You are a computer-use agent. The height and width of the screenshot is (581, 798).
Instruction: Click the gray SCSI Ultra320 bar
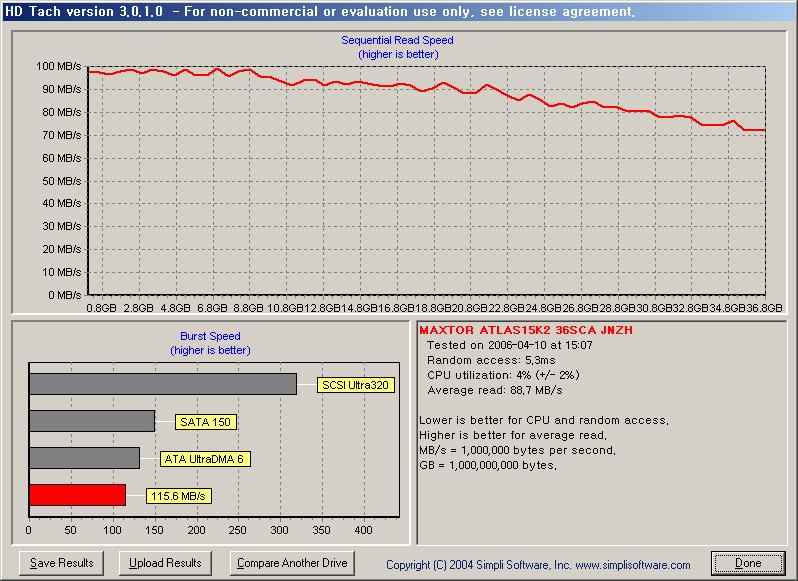163,384
